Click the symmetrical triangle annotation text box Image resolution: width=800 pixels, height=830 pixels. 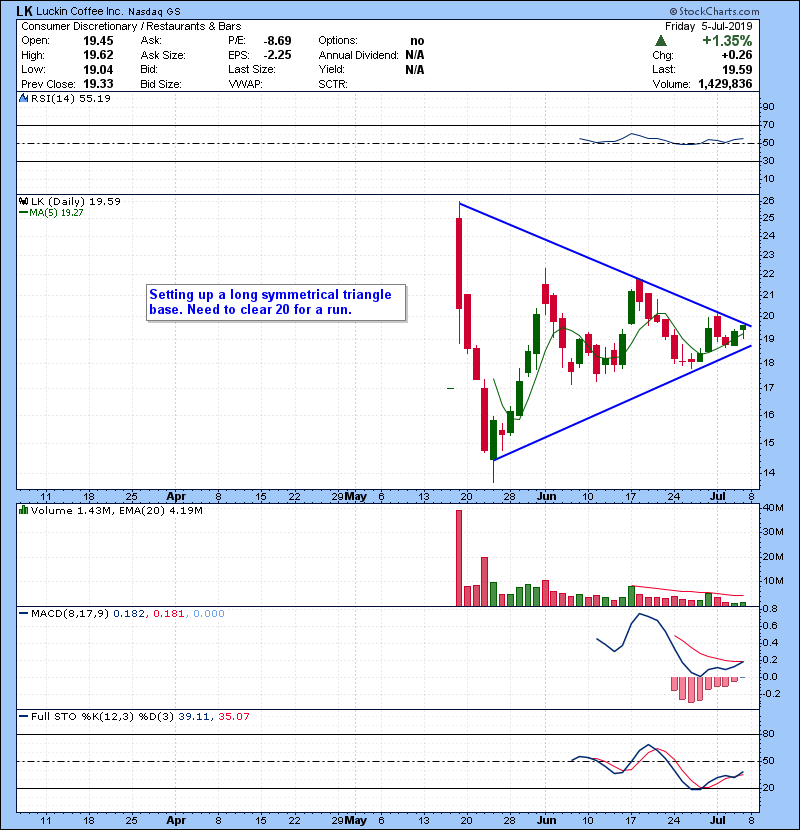point(276,302)
